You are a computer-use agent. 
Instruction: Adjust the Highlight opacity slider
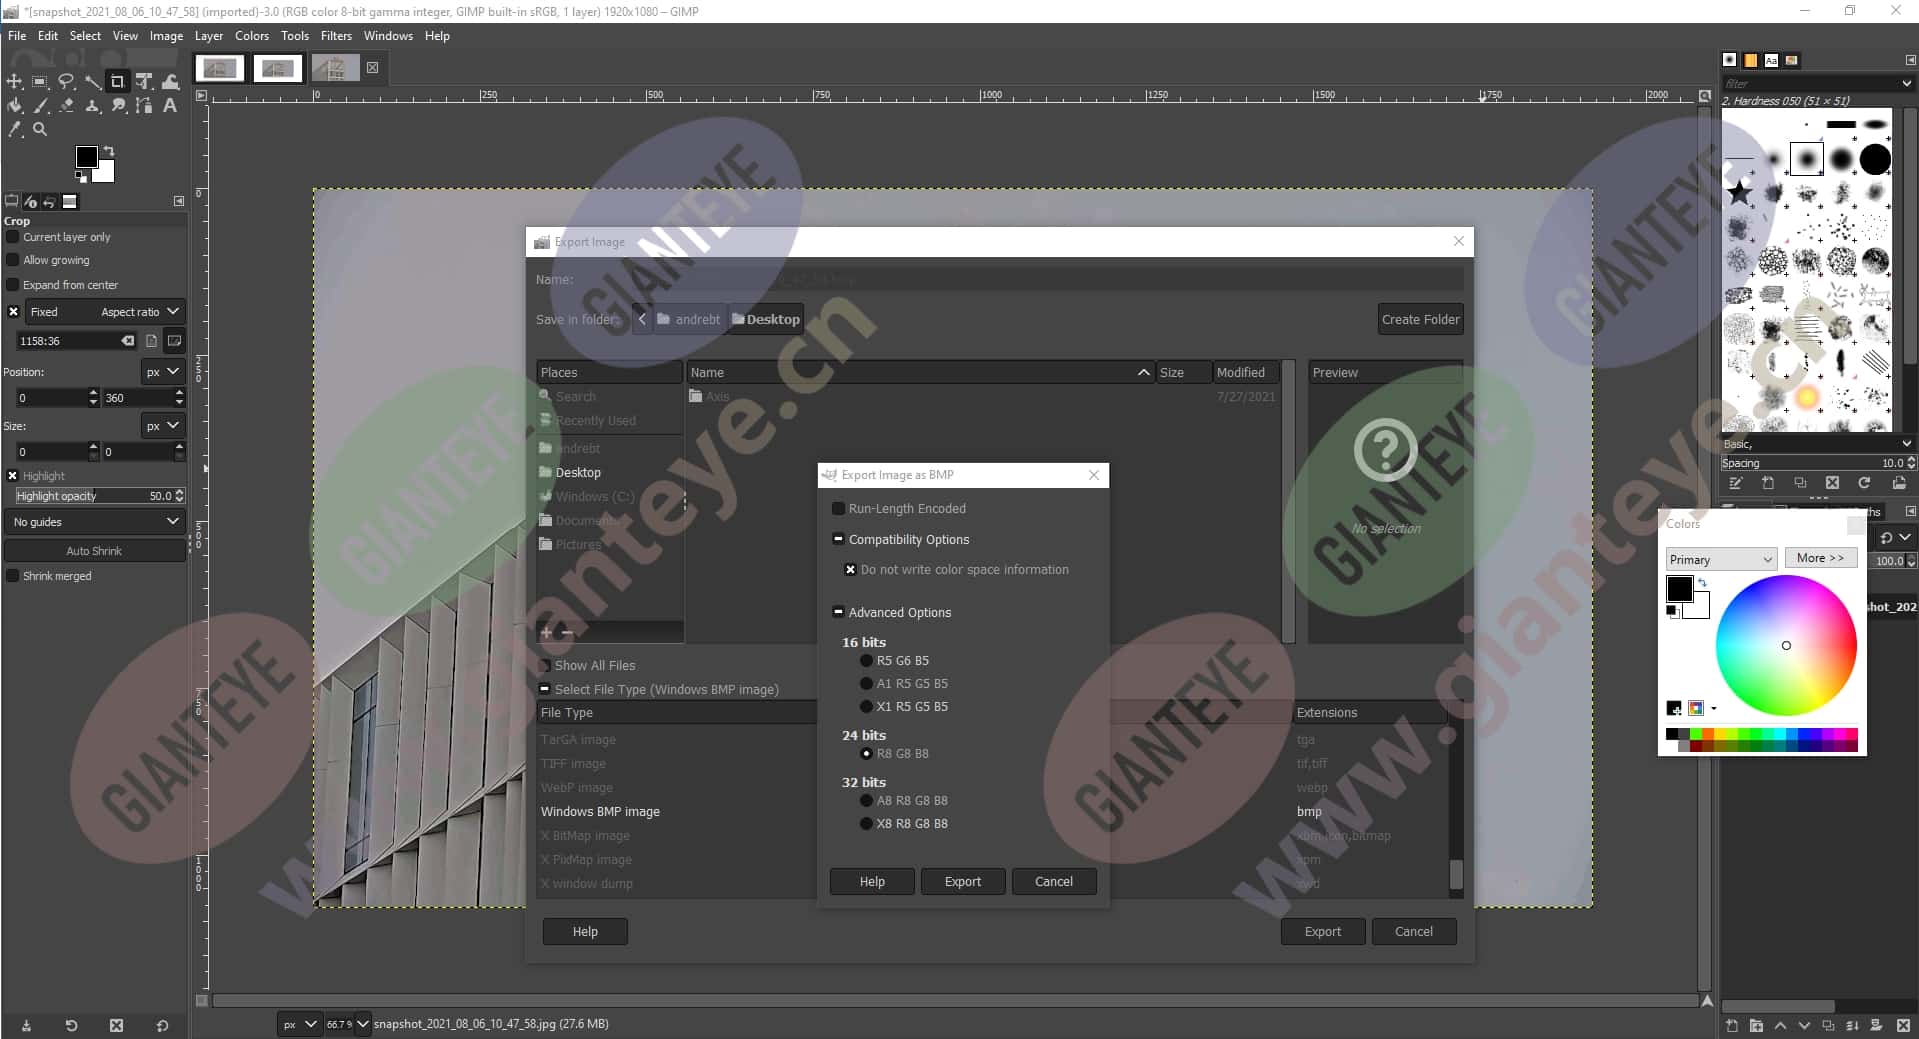tap(100, 496)
